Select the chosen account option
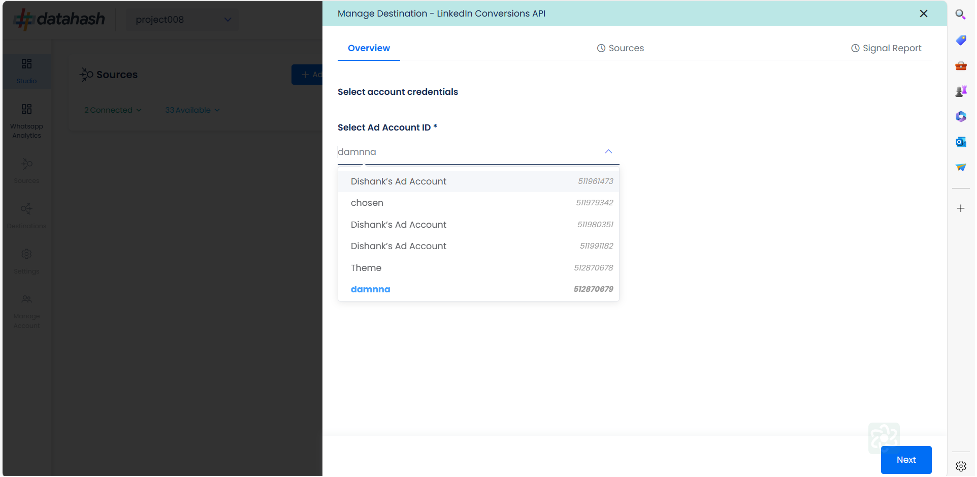This screenshot has width=977, height=477. [479, 203]
